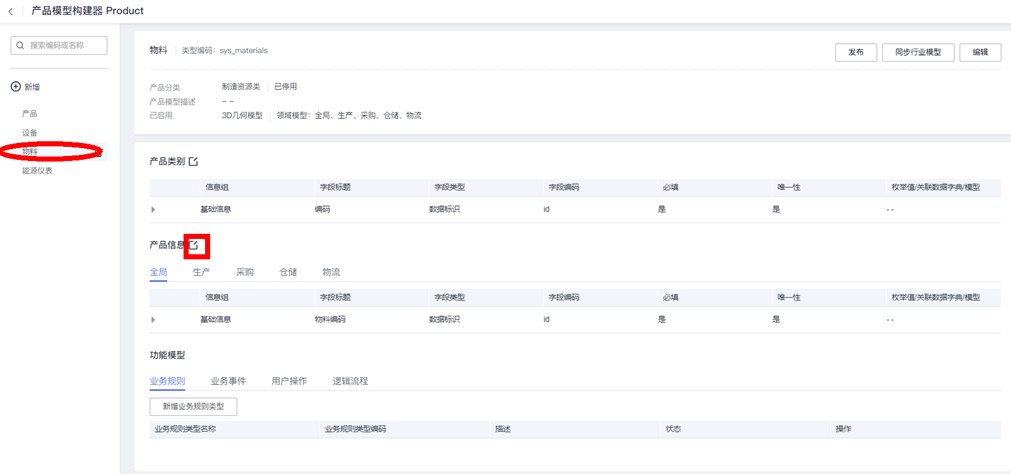Screen dimensions: 1011x474
Task: Click the 新增业务规则类型 button
Action: 193,406
